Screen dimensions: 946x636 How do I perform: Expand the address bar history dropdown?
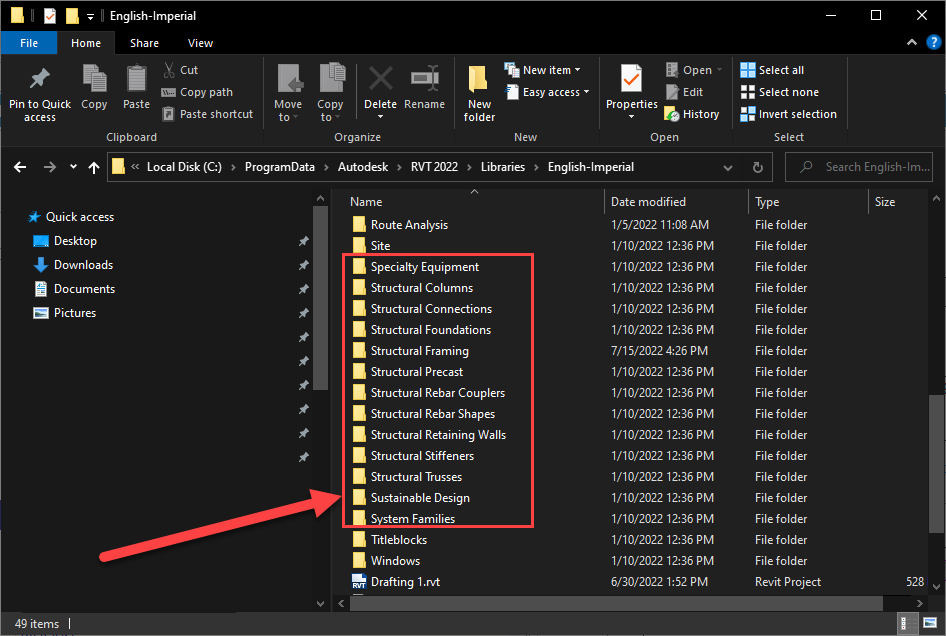[728, 168]
